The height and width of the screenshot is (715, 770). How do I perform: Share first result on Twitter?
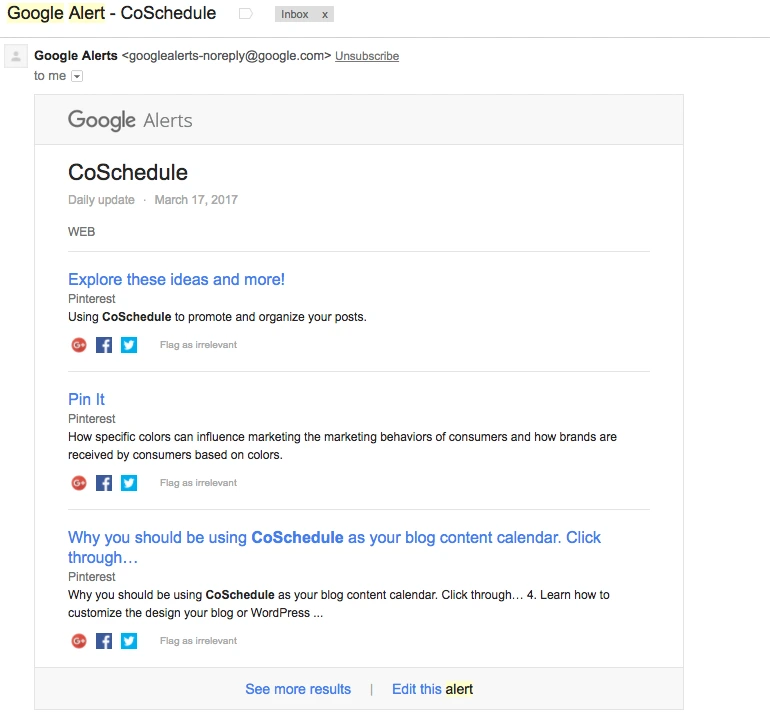coord(129,345)
